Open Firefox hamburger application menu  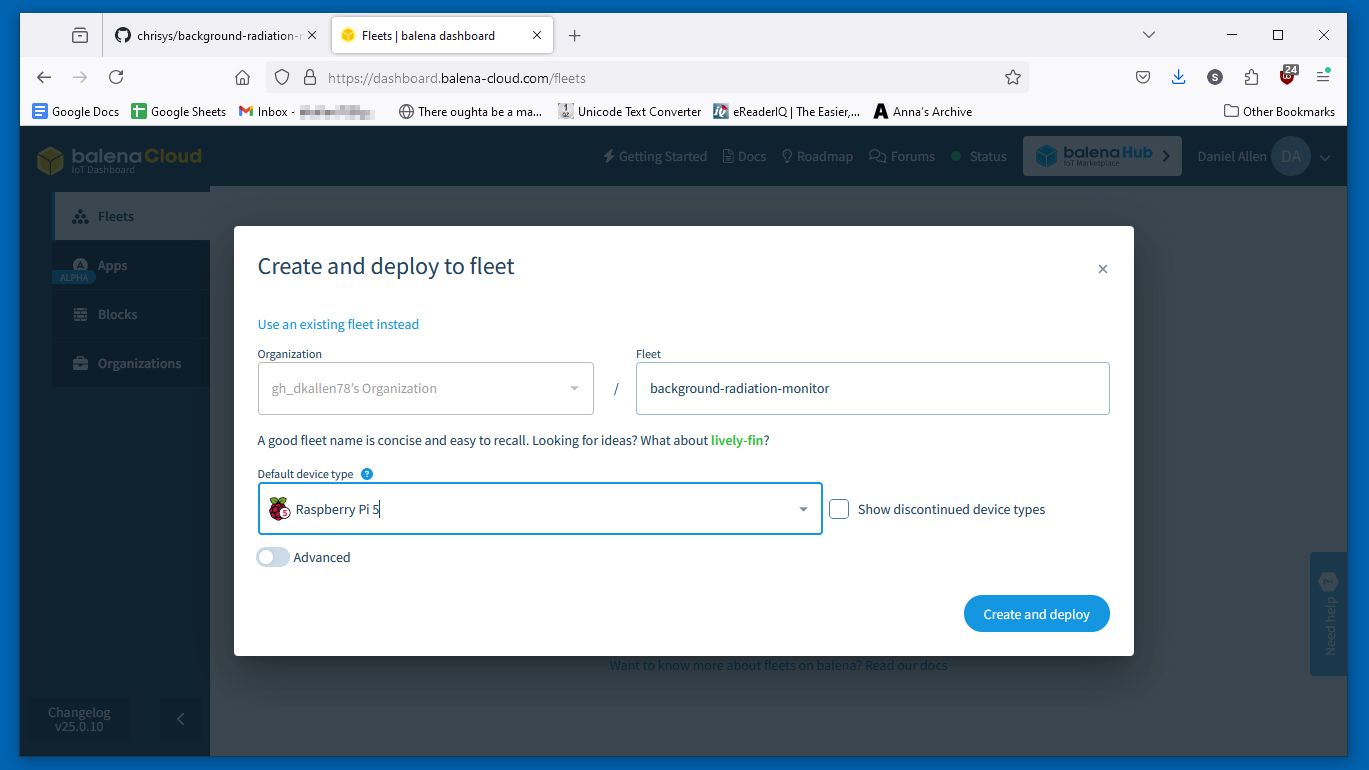pos(1323,77)
